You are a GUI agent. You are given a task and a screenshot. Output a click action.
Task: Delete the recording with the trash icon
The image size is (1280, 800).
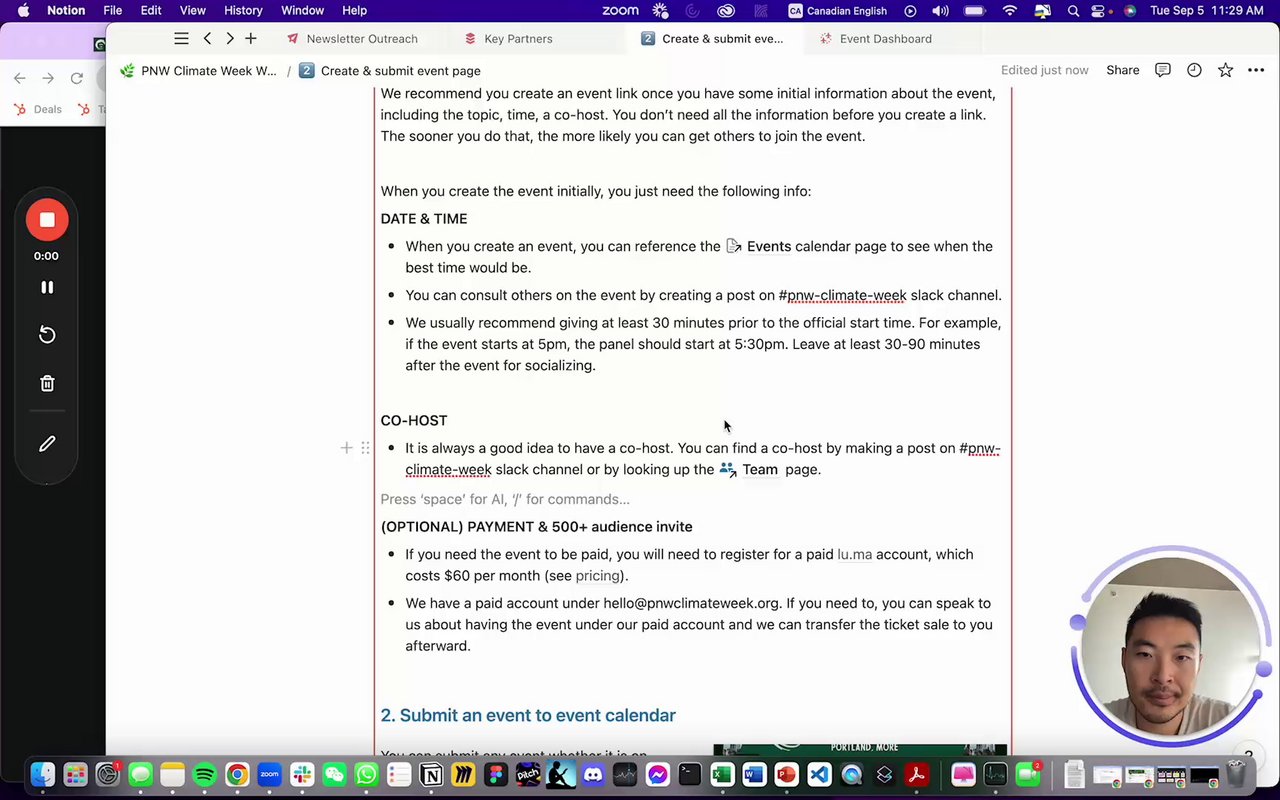[47, 384]
